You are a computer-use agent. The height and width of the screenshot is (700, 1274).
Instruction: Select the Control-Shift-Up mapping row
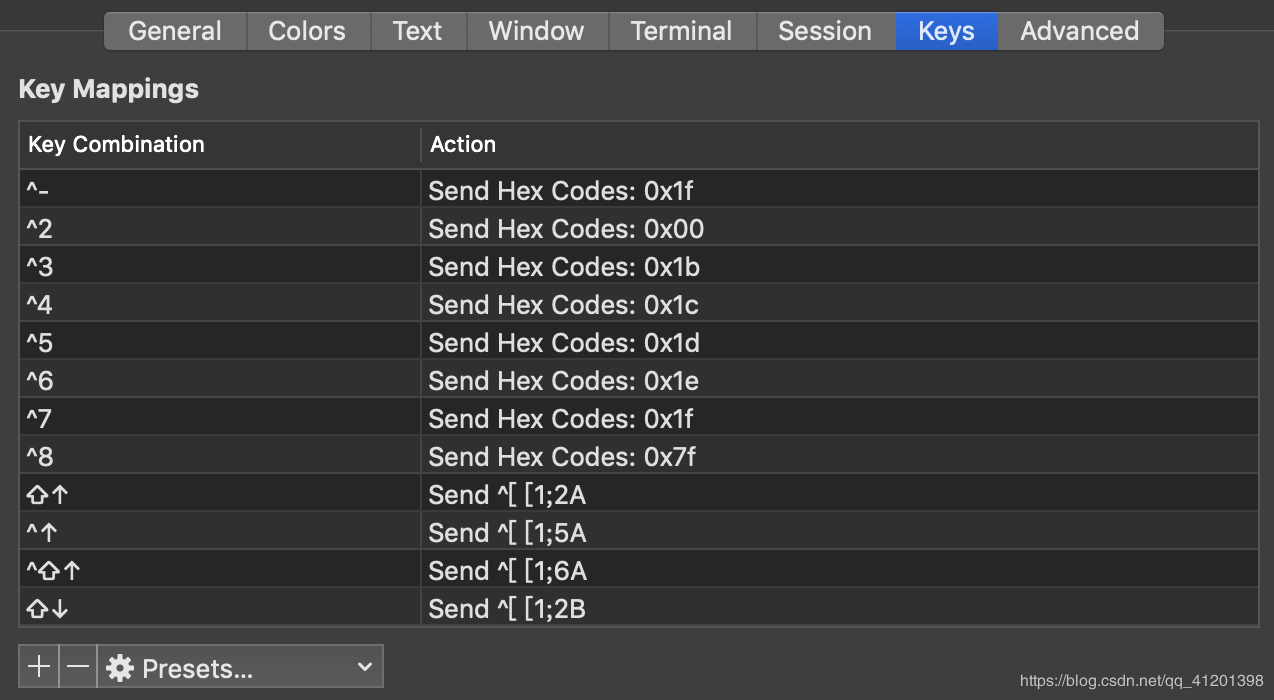click(x=638, y=571)
